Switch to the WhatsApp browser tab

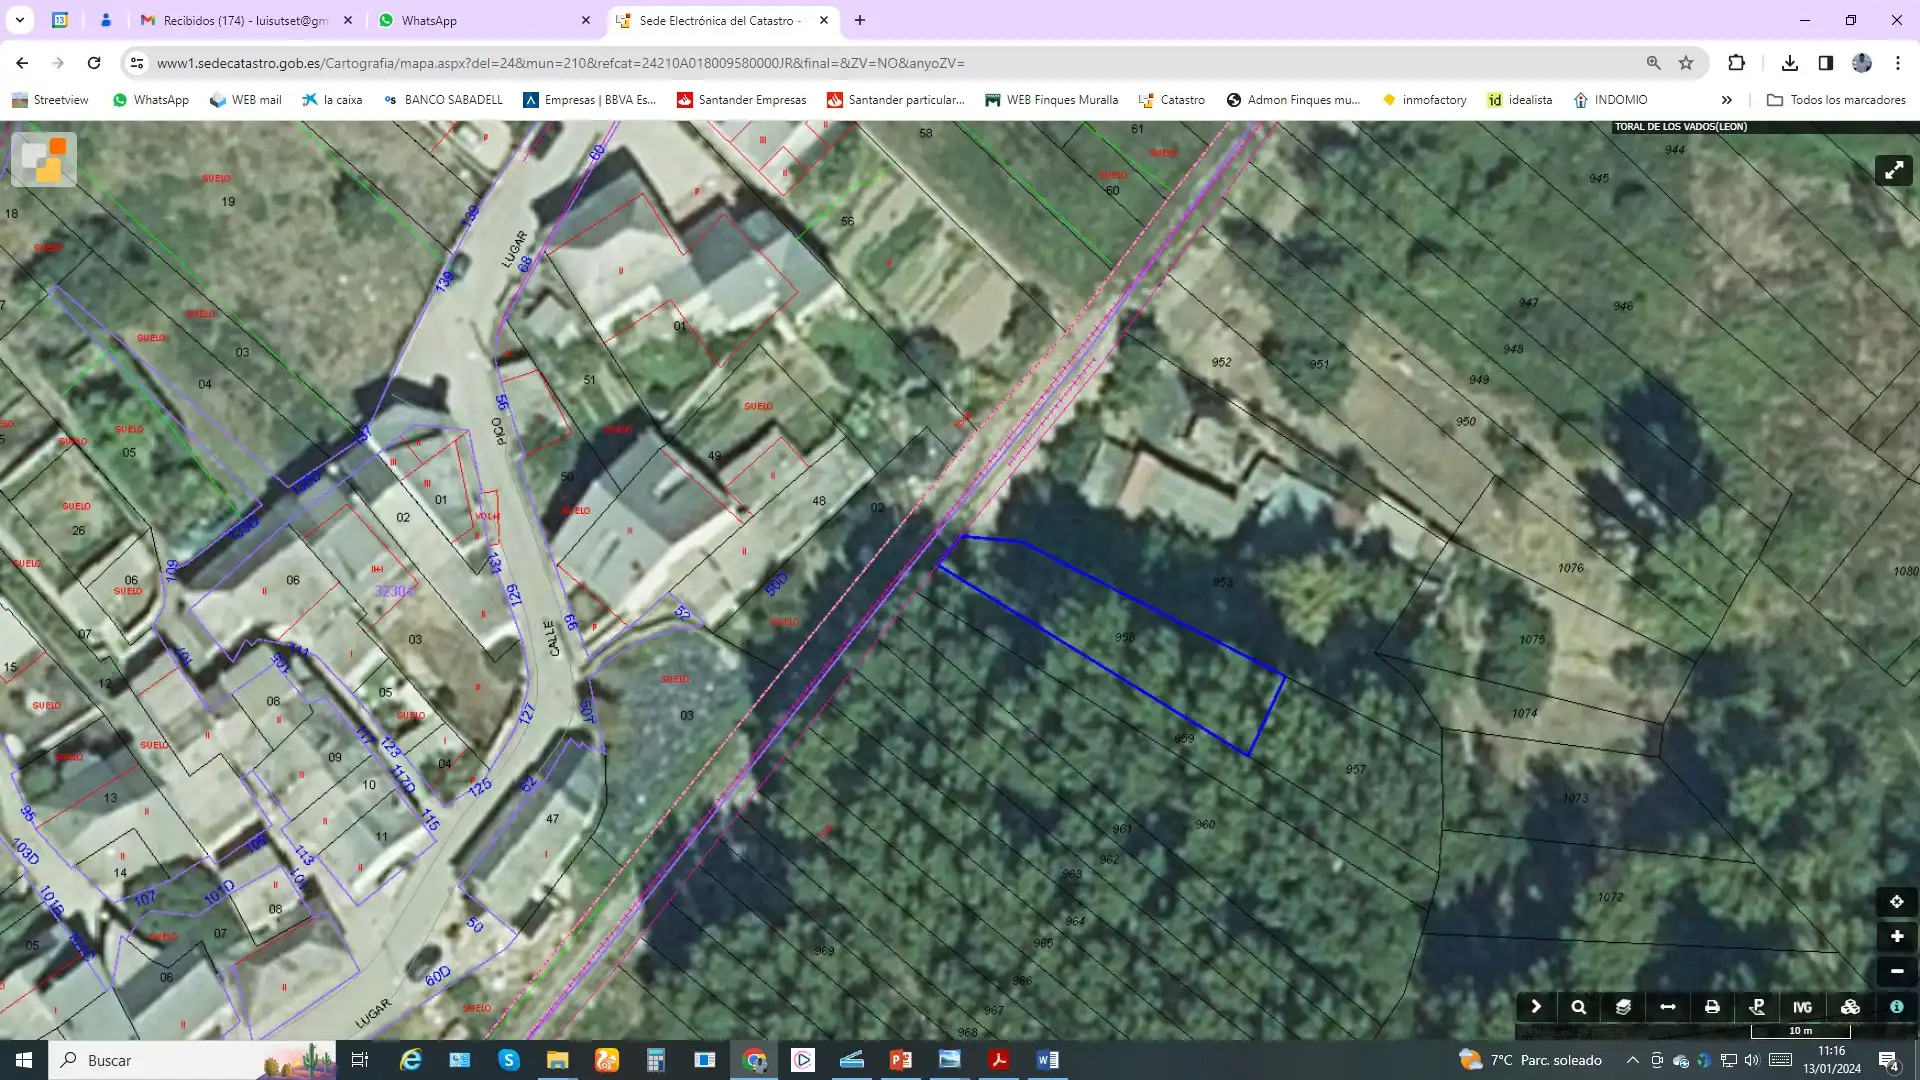tap(484, 20)
